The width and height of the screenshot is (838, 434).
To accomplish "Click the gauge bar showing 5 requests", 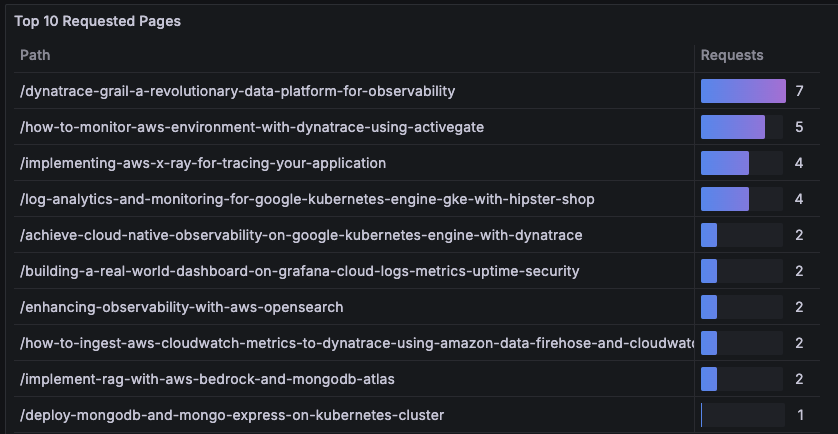I will click(x=742, y=127).
